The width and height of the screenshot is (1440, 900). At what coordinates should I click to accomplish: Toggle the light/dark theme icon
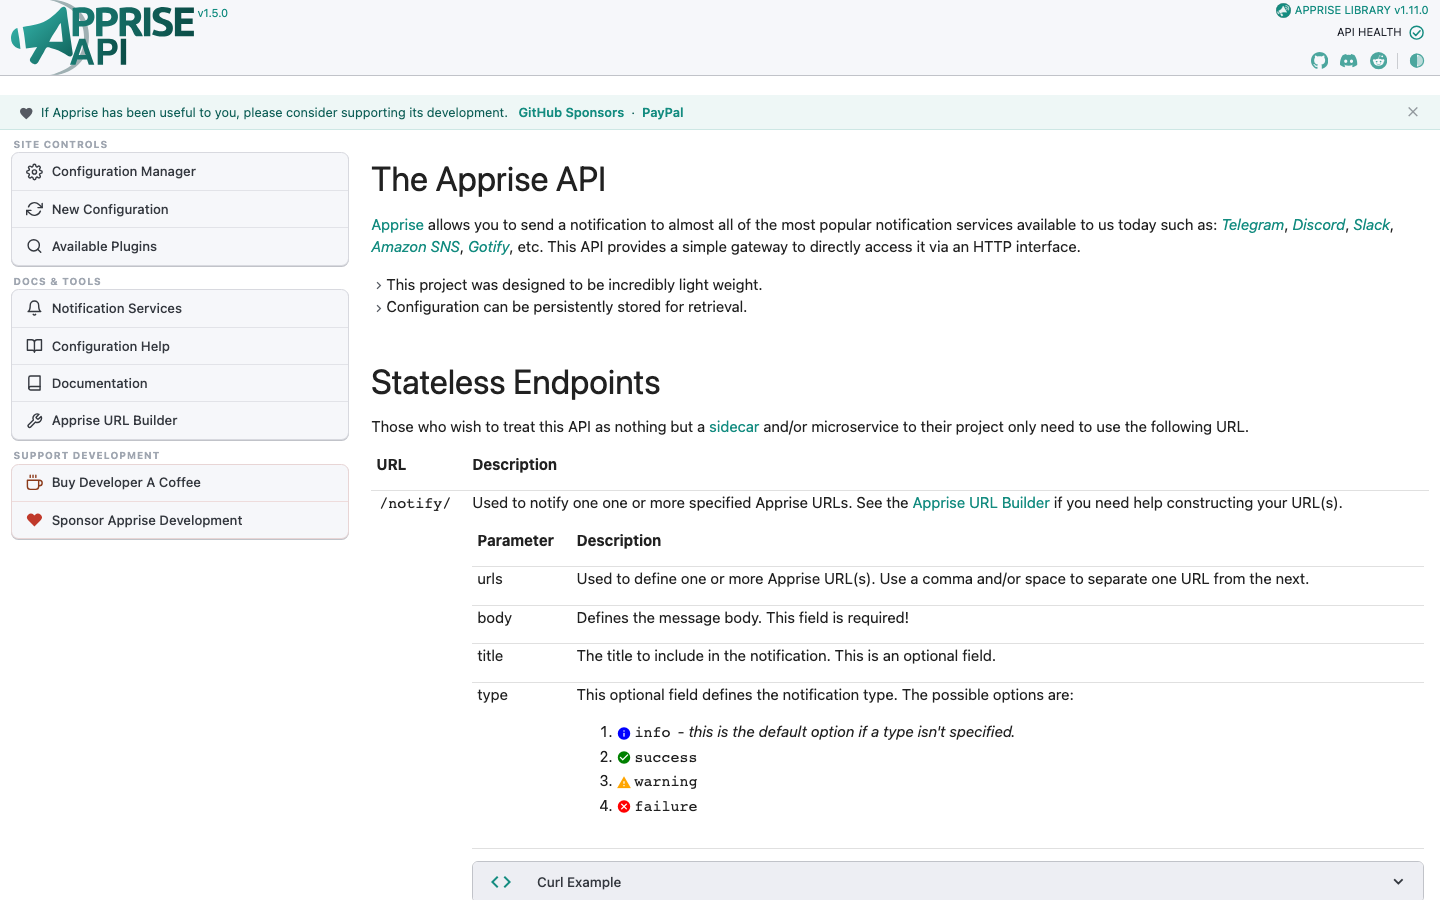click(1417, 61)
